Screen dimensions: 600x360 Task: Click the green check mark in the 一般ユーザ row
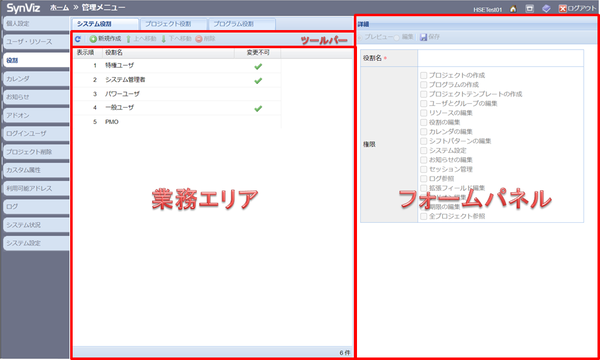coord(258,109)
